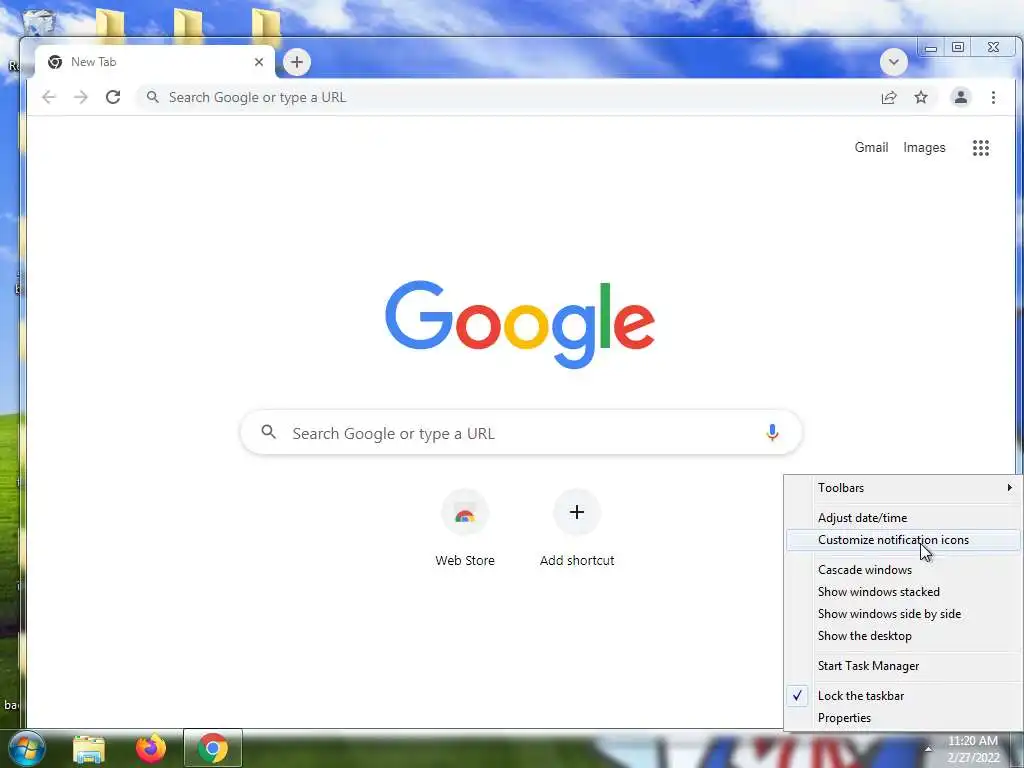This screenshot has width=1024, height=768.
Task: Click the Chrome icon on New Tab
Action: 55,62
